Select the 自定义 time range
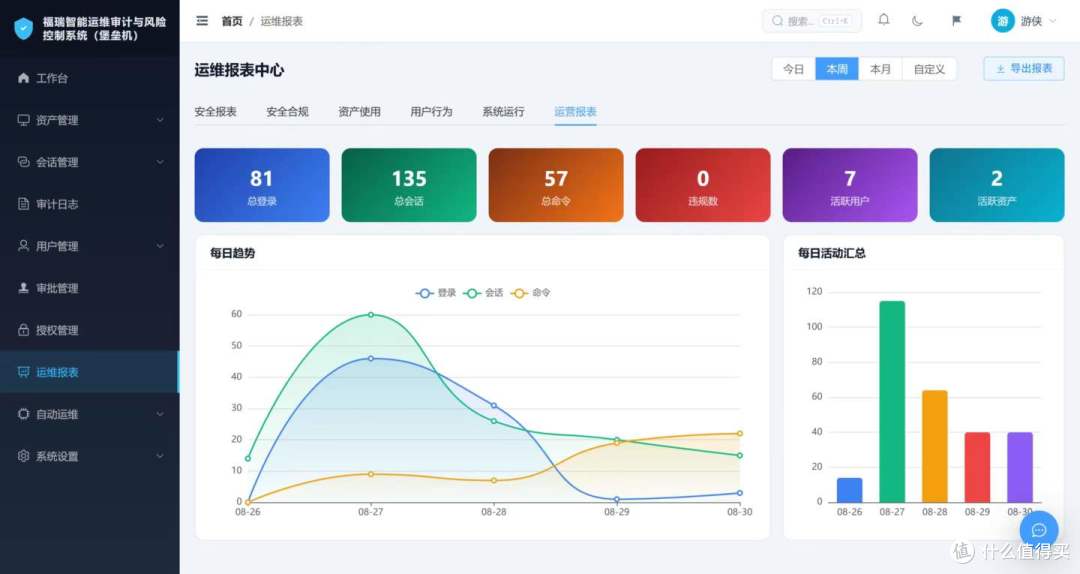The height and width of the screenshot is (574, 1080). tap(929, 69)
